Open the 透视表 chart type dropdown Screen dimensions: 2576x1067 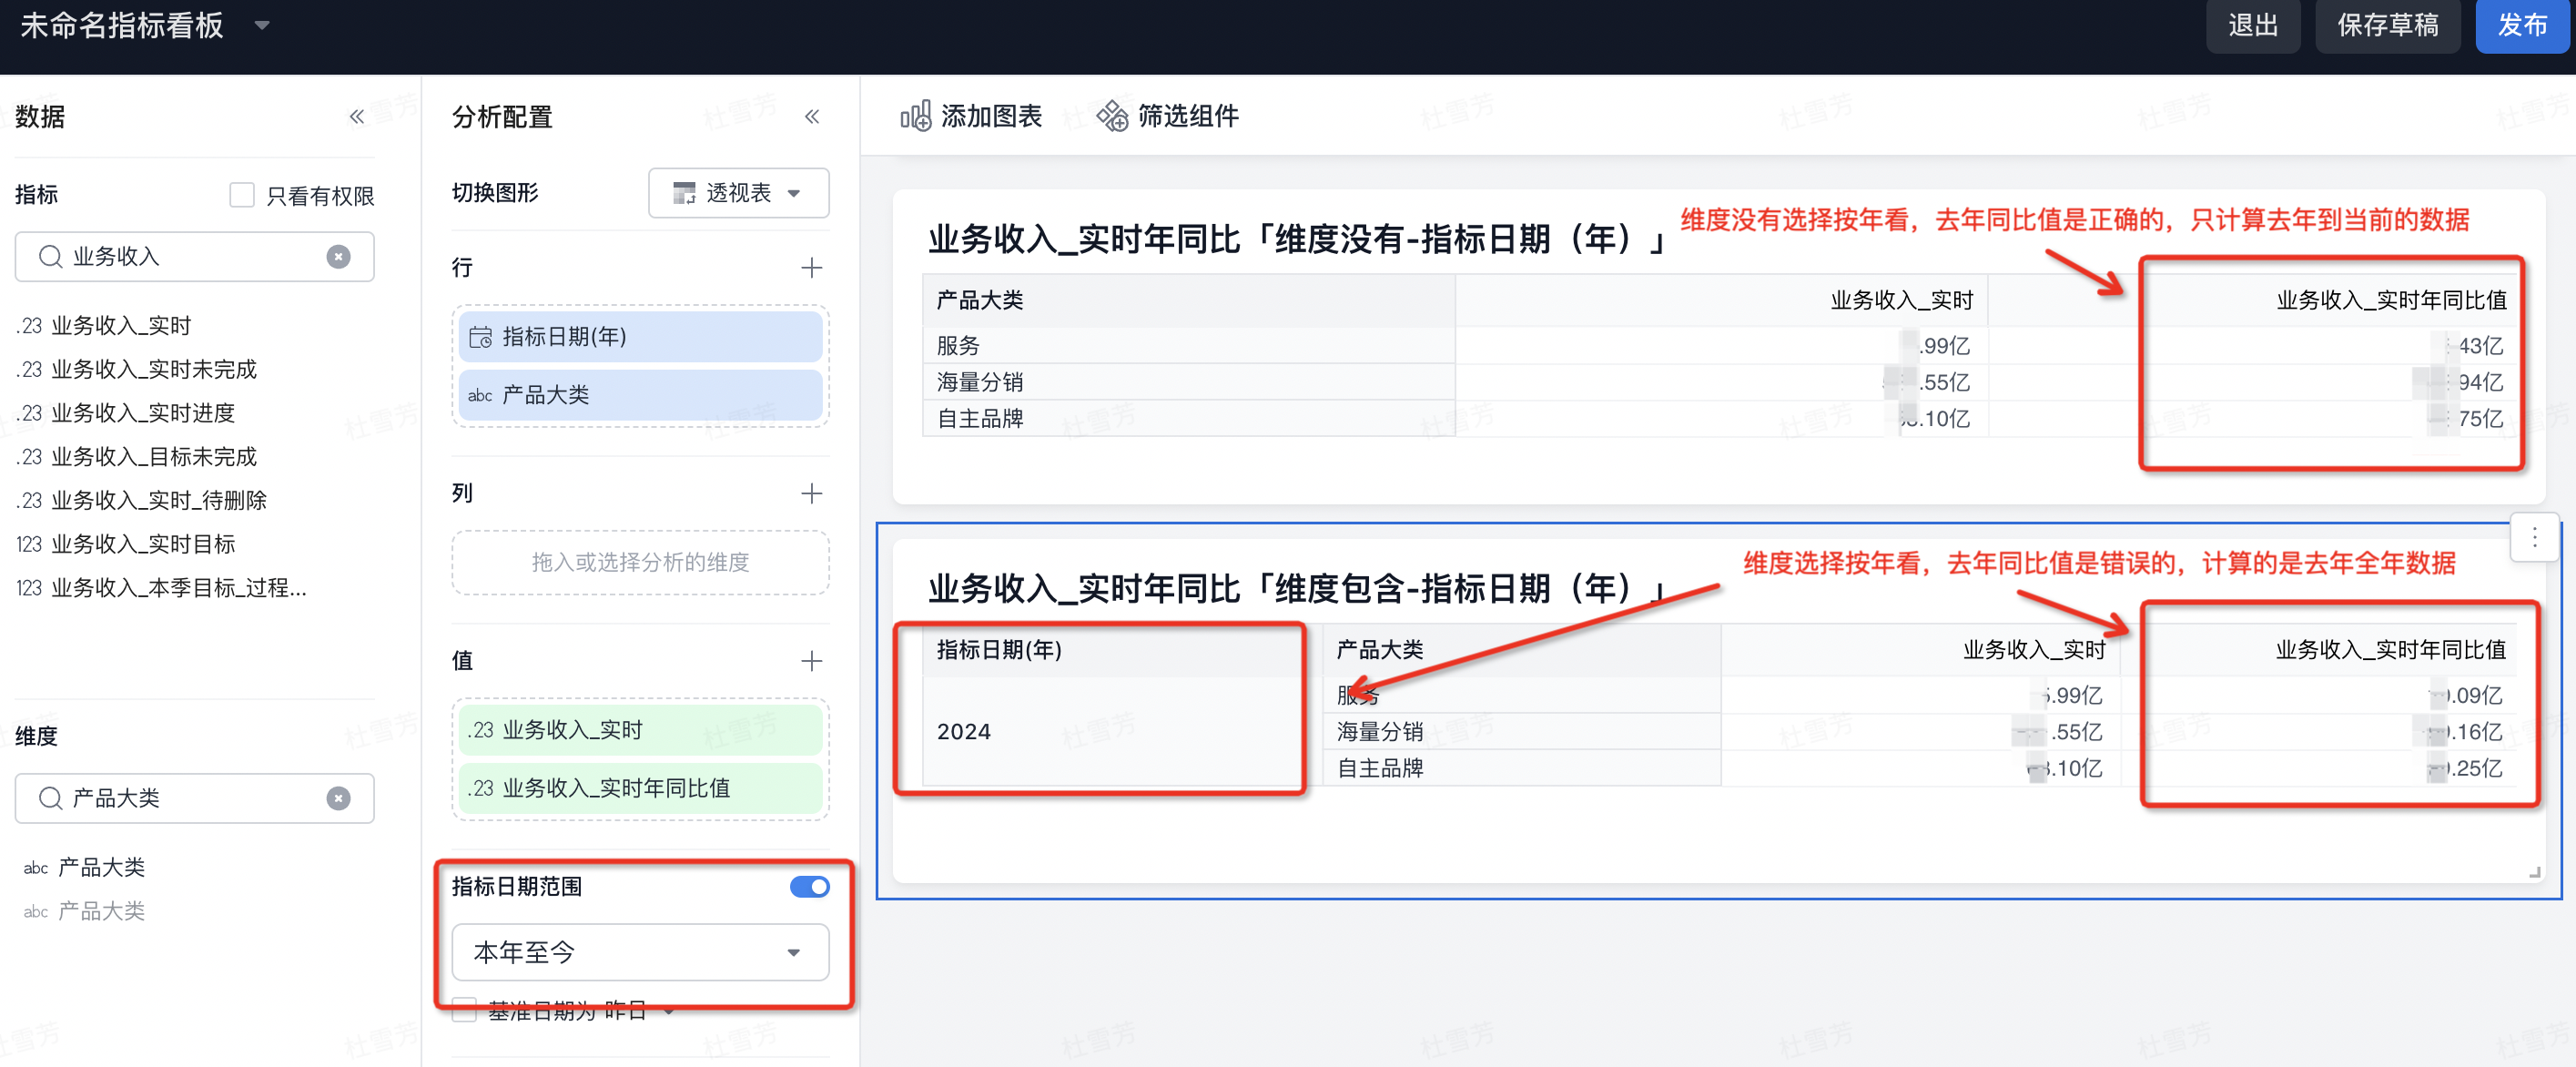click(x=738, y=193)
